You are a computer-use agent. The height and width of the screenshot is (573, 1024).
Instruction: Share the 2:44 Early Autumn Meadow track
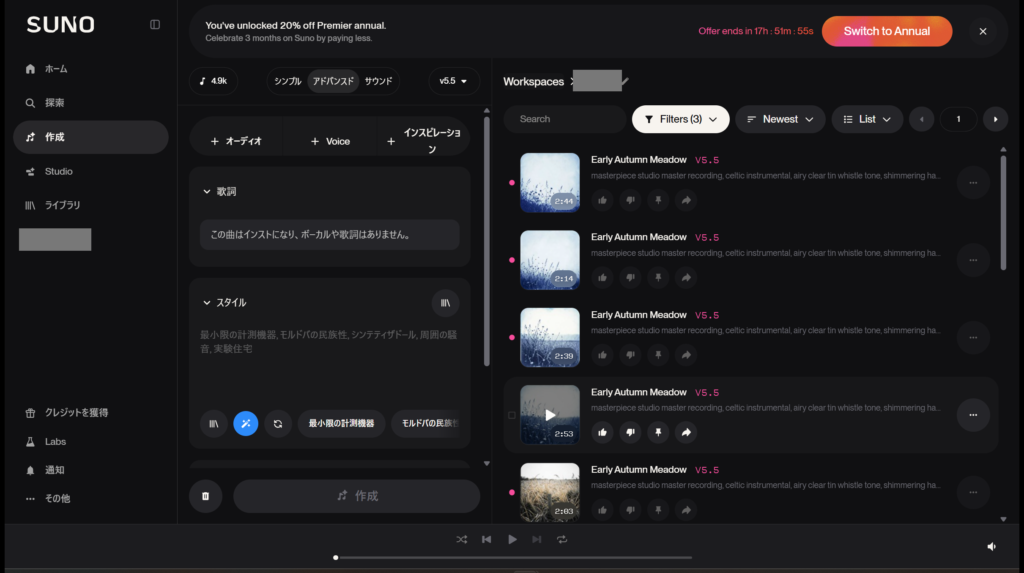click(686, 201)
